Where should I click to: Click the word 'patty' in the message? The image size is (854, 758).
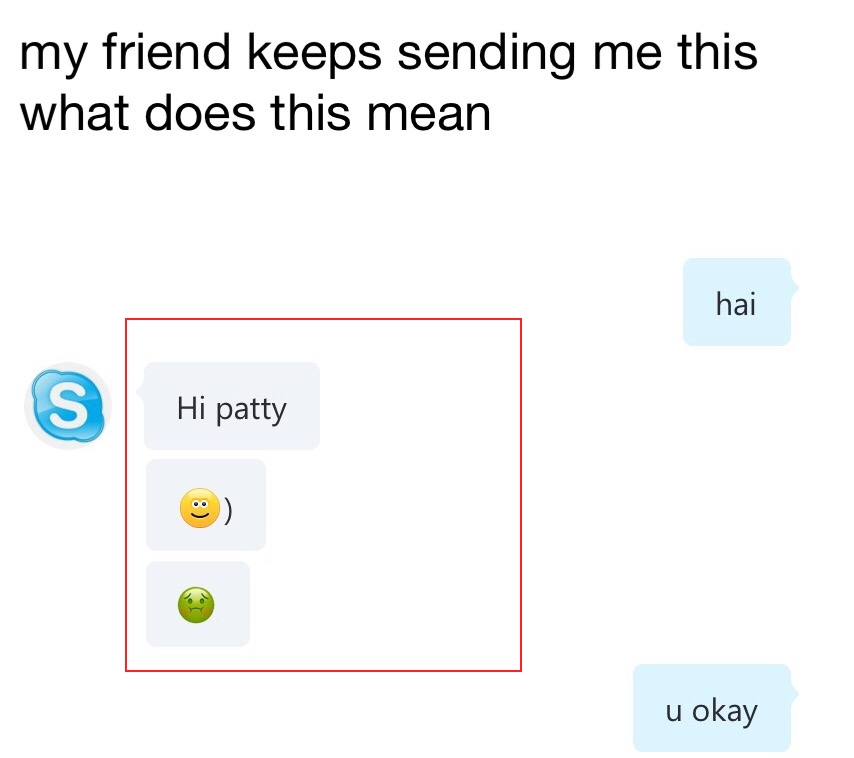point(251,410)
